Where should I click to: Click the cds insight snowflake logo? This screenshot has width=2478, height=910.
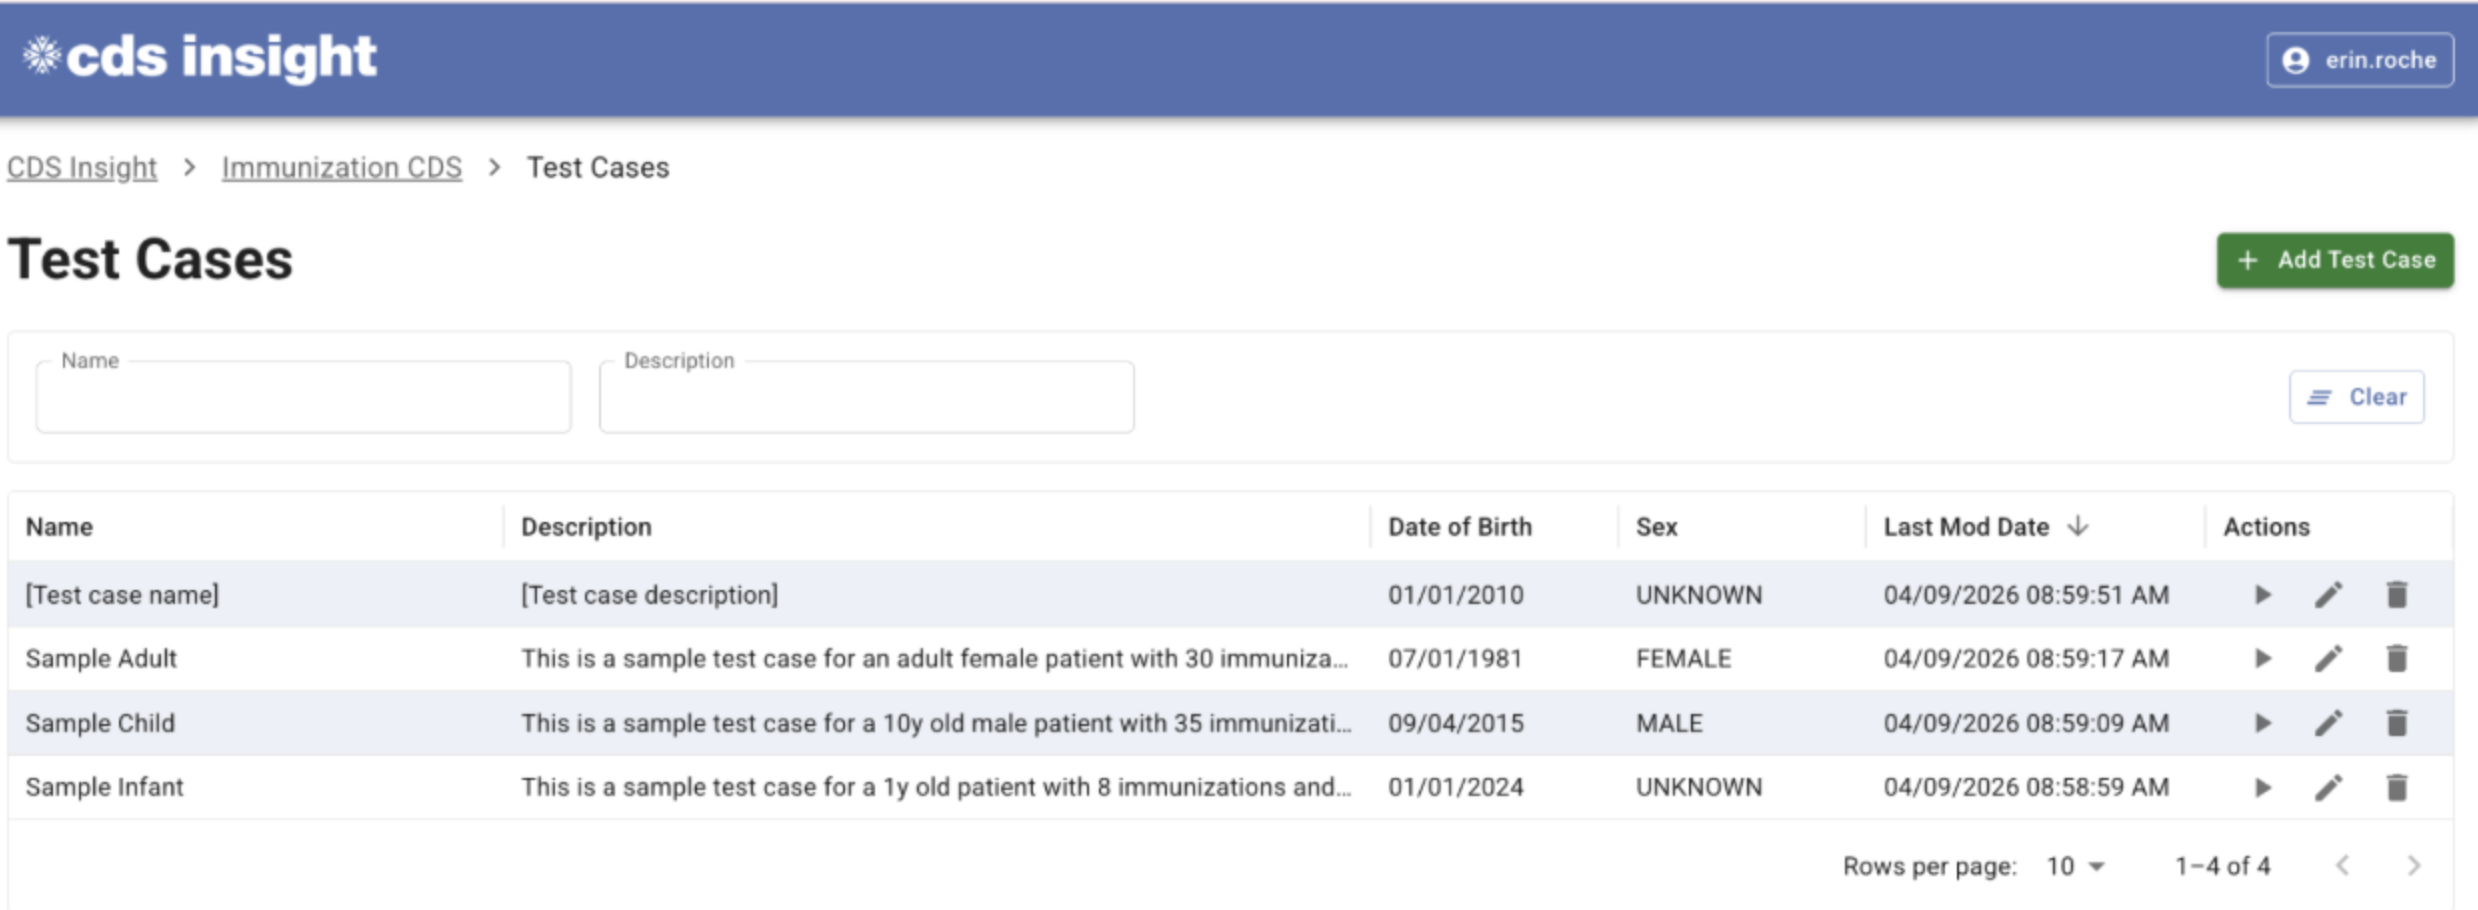(x=42, y=56)
